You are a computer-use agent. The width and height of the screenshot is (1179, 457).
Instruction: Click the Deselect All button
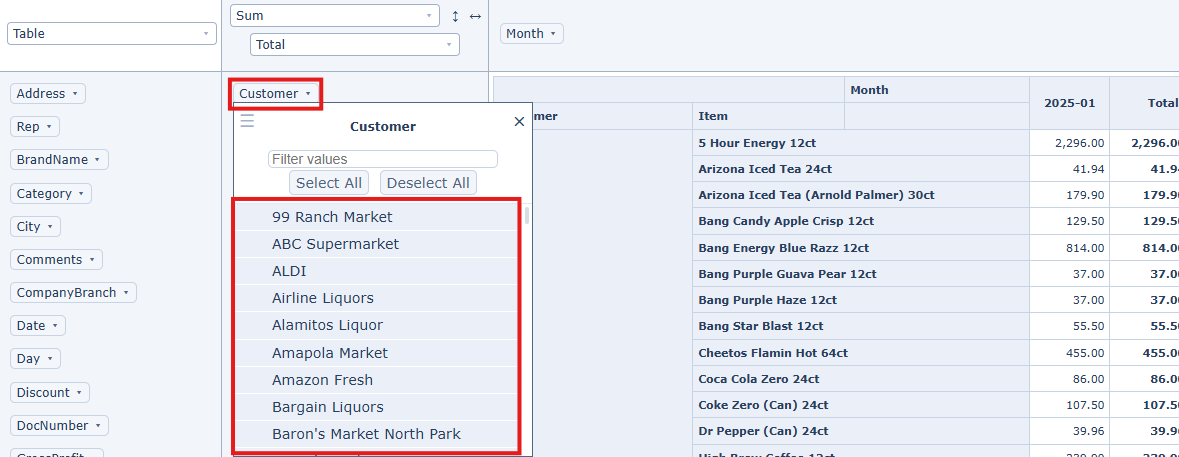coord(428,183)
